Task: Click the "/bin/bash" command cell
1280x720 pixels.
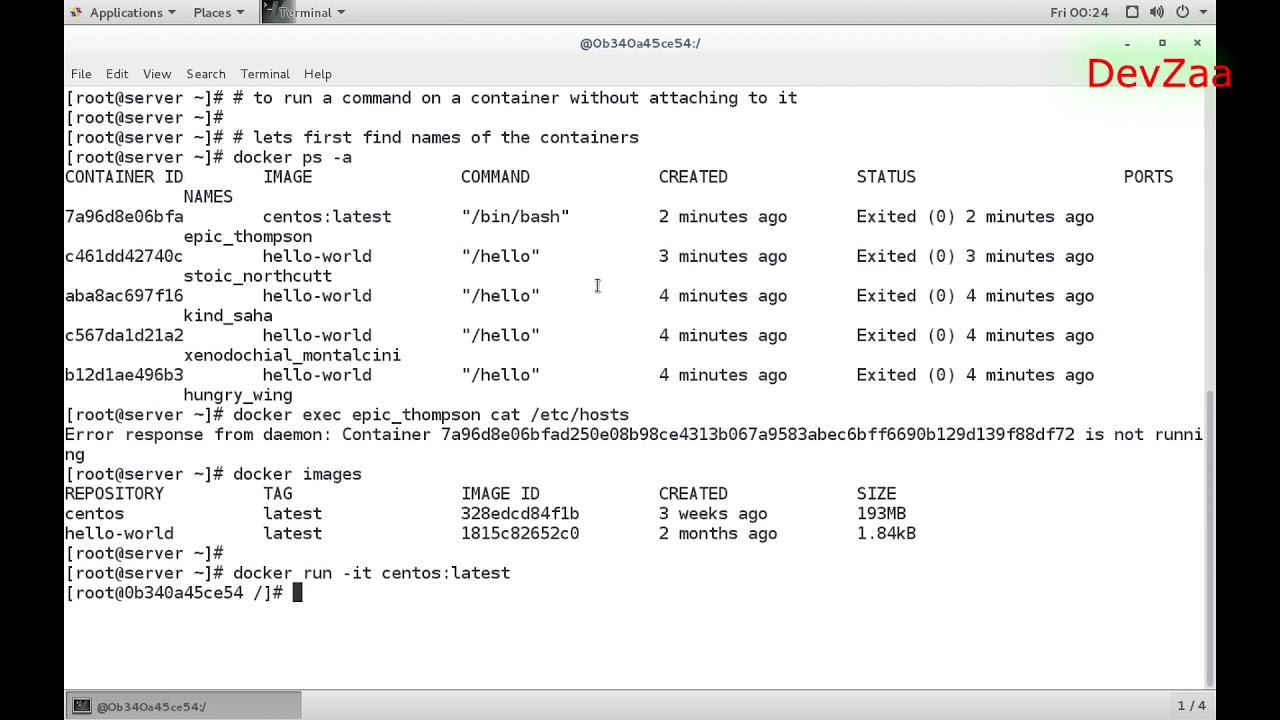Action: pyautogui.click(x=515, y=217)
